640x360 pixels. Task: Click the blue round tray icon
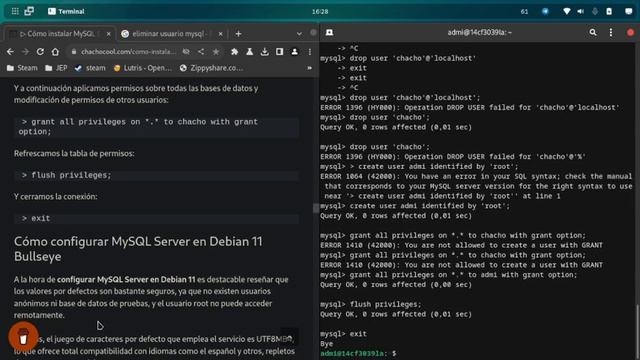click(545, 11)
